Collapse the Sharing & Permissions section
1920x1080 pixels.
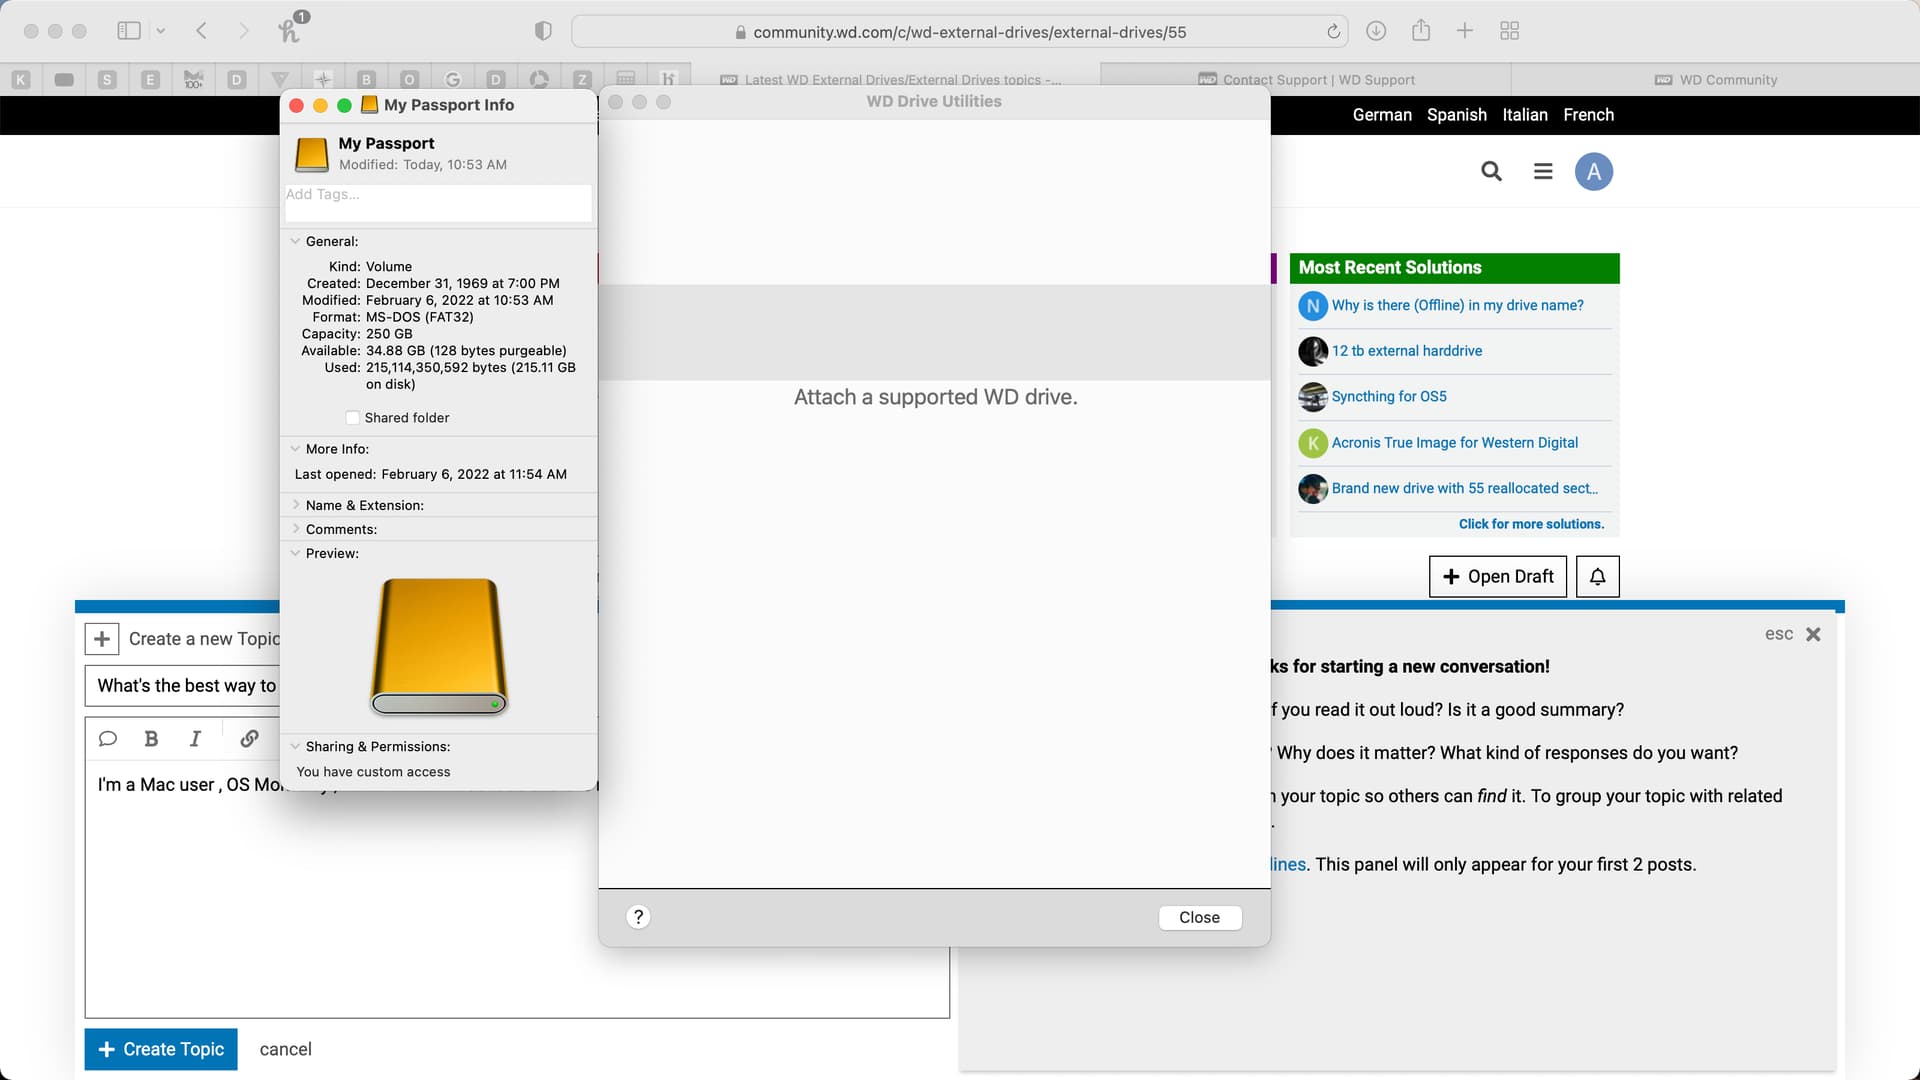pyautogui.click(x=295, y=747)
